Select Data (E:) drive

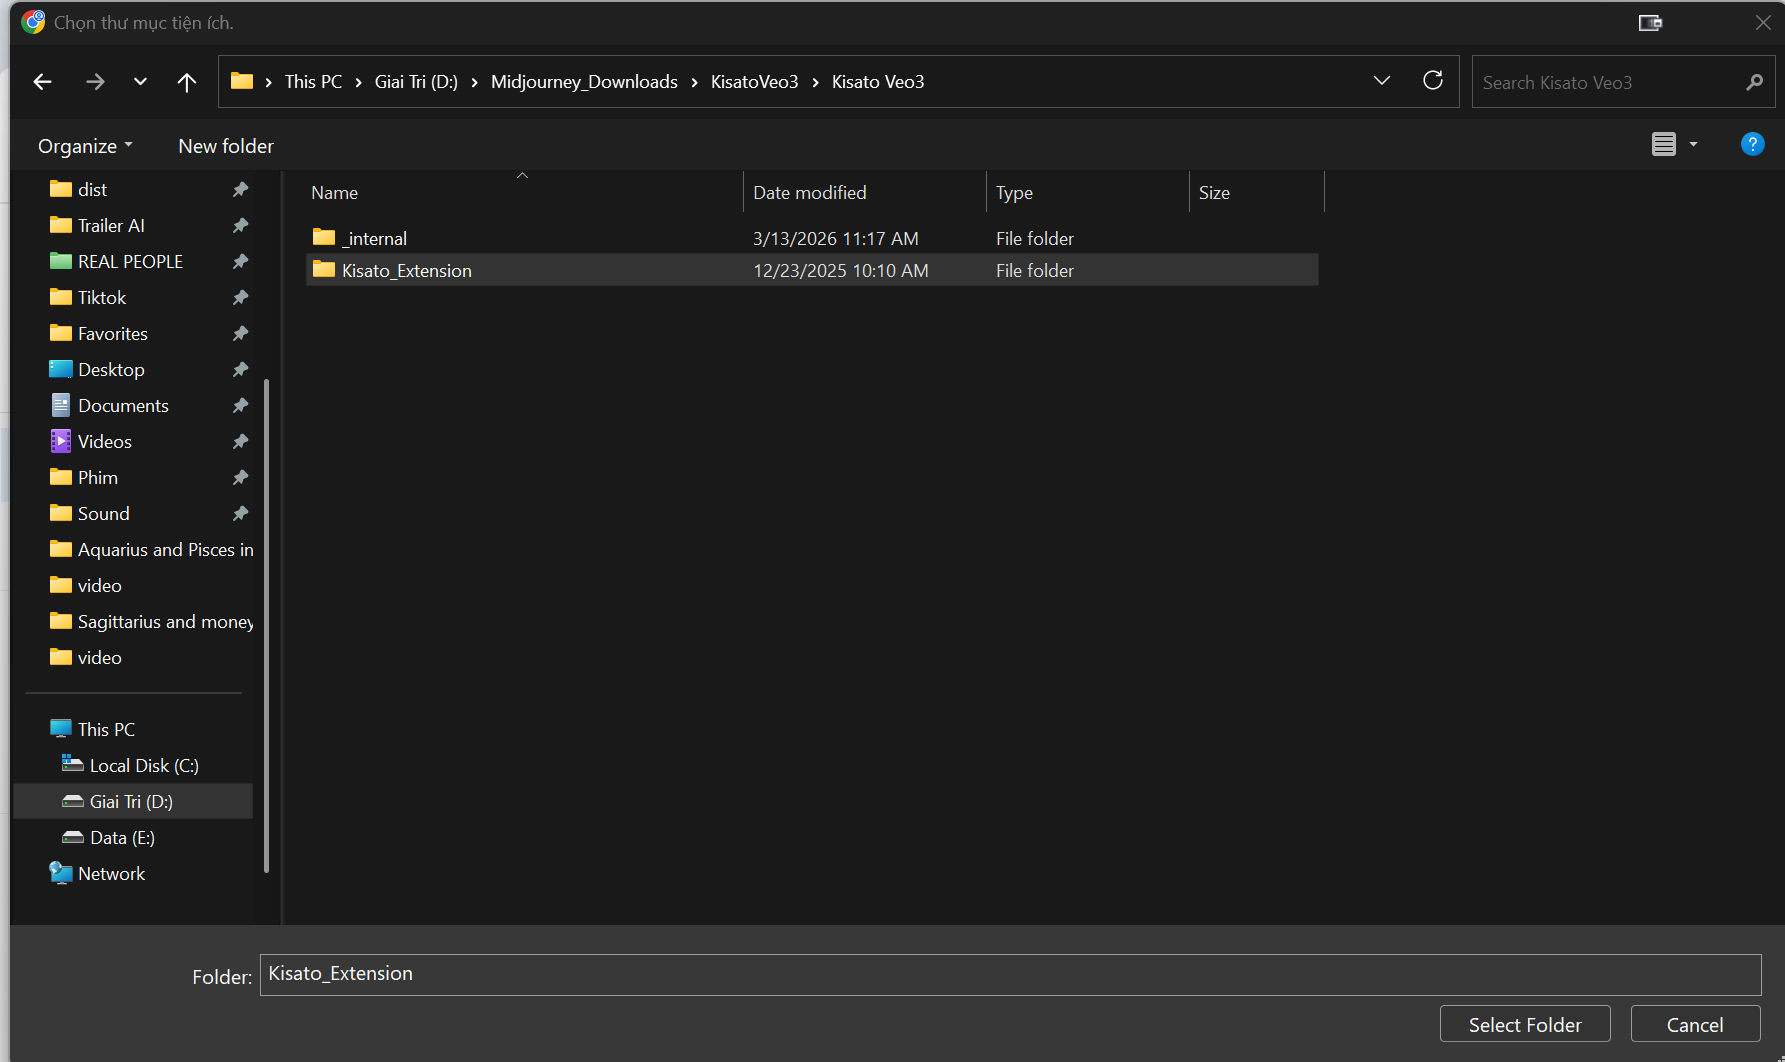[x=122, y=837]
